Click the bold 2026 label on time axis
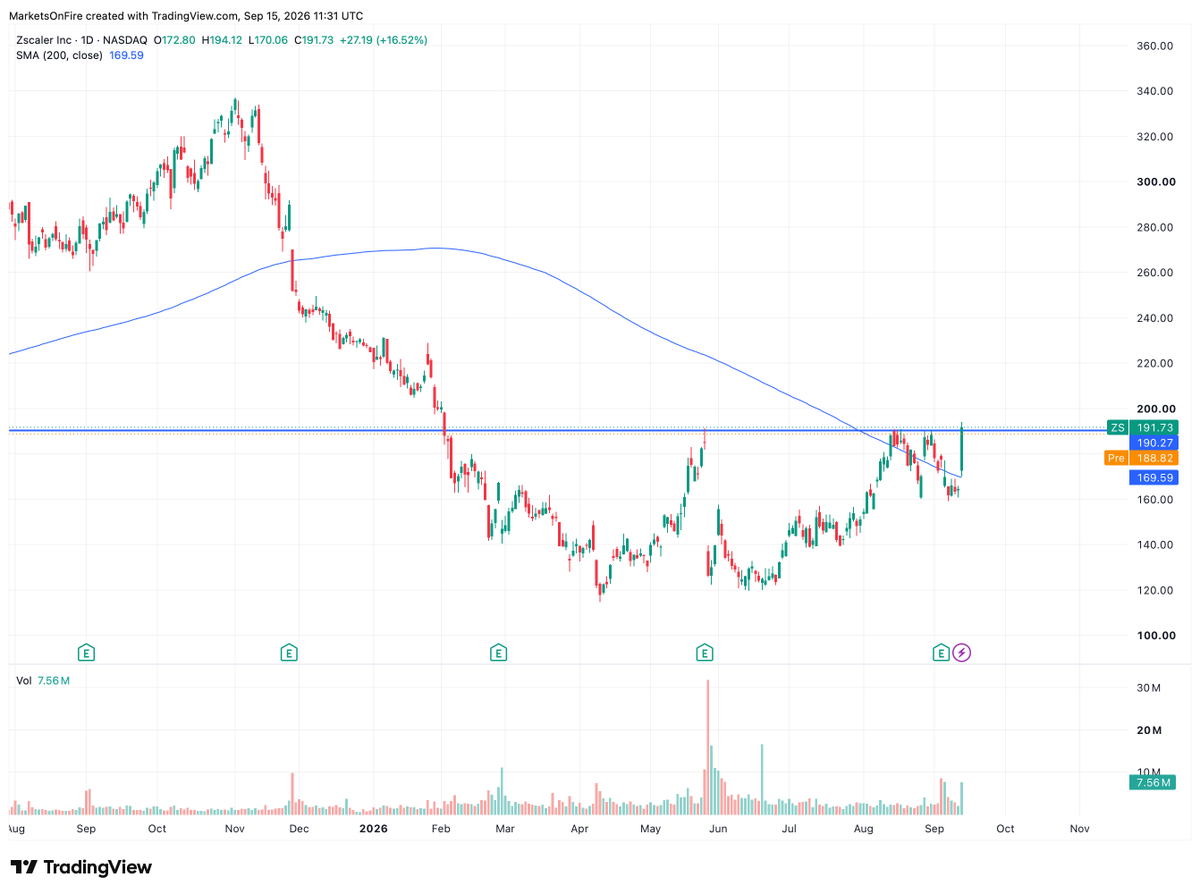 373,829
